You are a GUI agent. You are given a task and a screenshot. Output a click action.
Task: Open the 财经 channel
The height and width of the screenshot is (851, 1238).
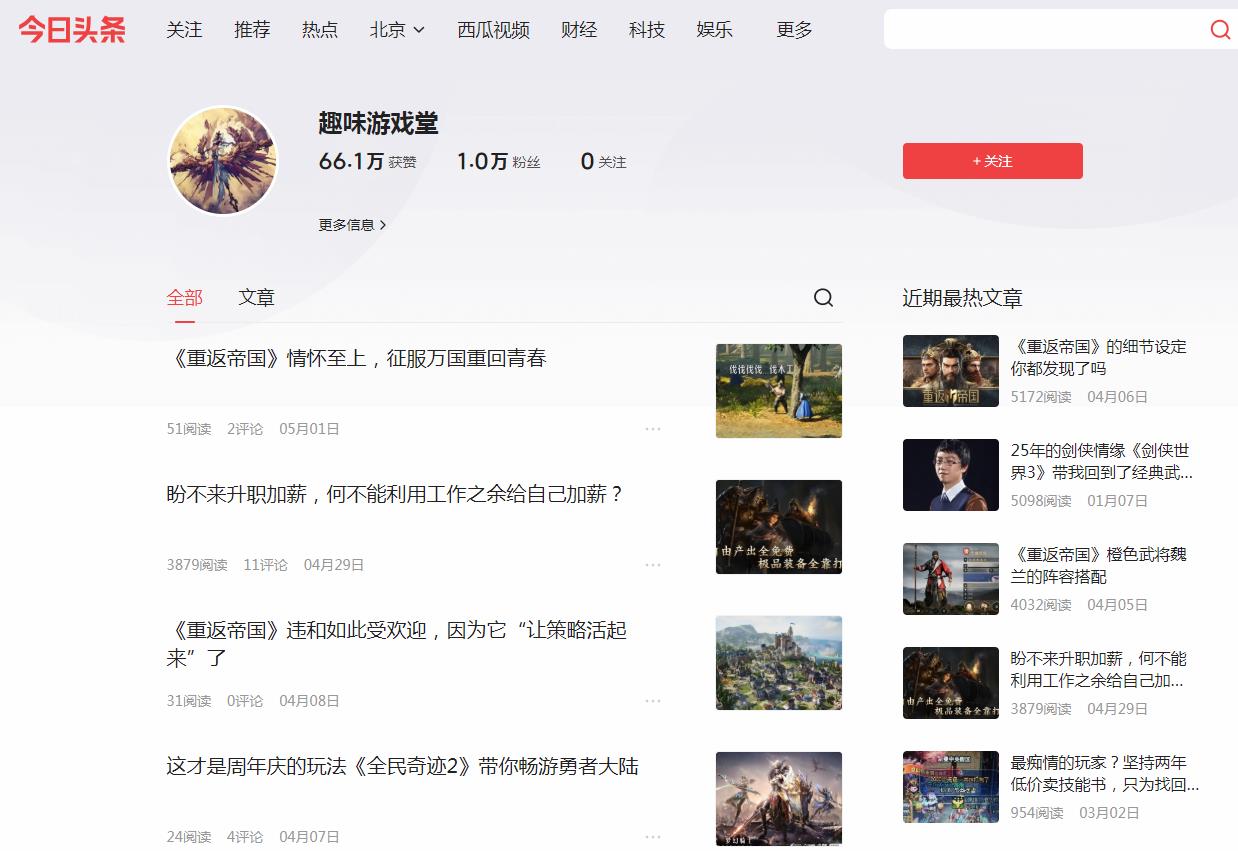point(579,30)
